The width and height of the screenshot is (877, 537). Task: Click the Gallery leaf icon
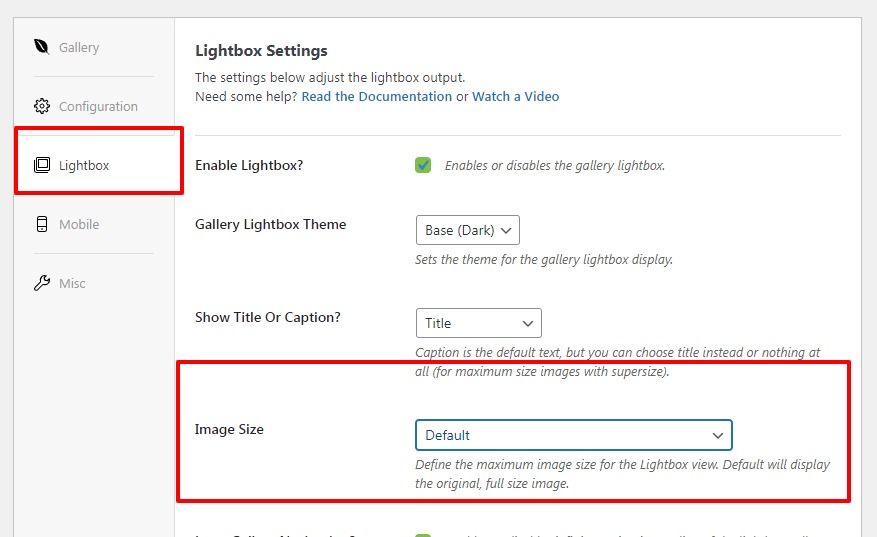pos(41,47)
